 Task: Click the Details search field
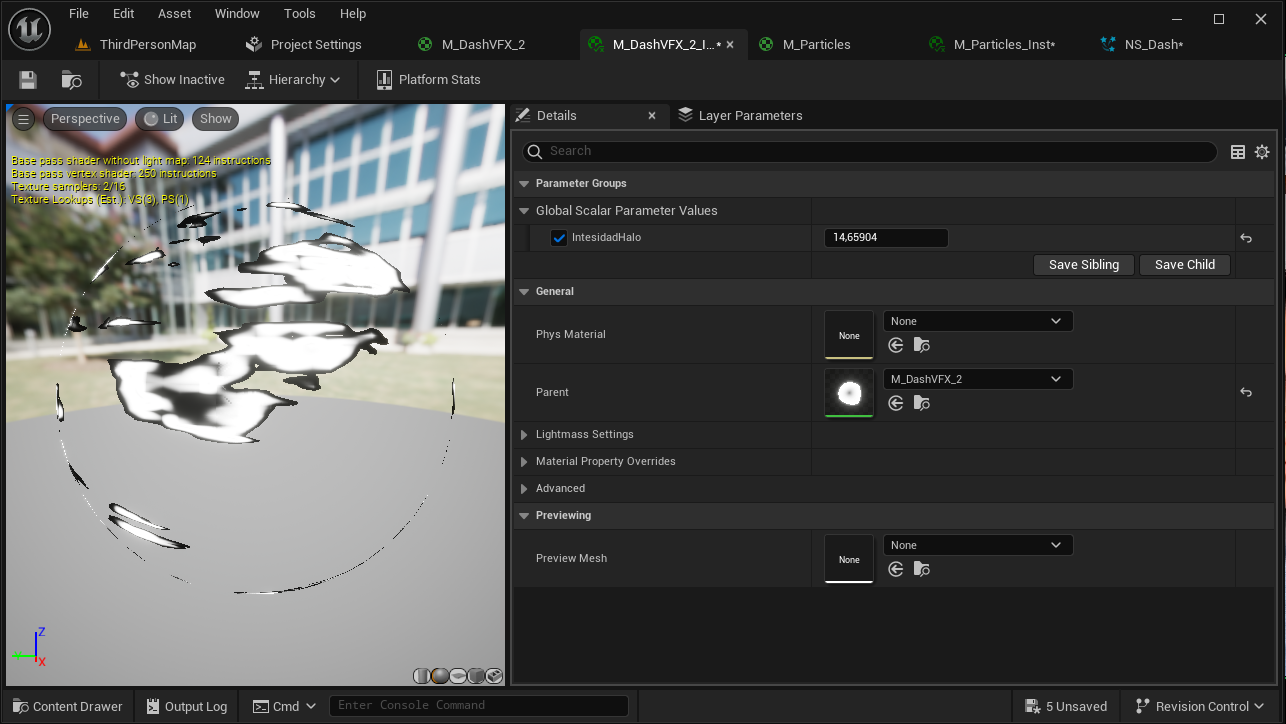(x=870, y=151)
